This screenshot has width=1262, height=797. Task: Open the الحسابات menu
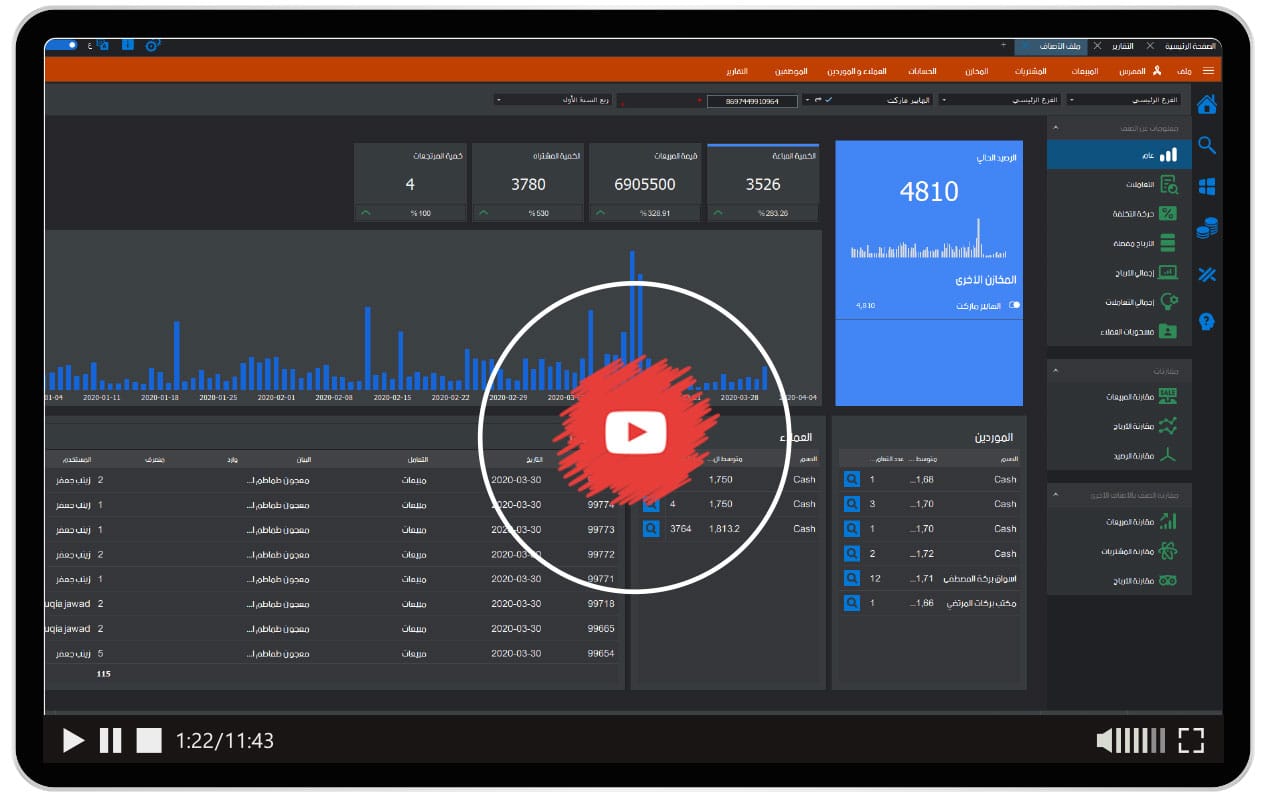point(922,71)
